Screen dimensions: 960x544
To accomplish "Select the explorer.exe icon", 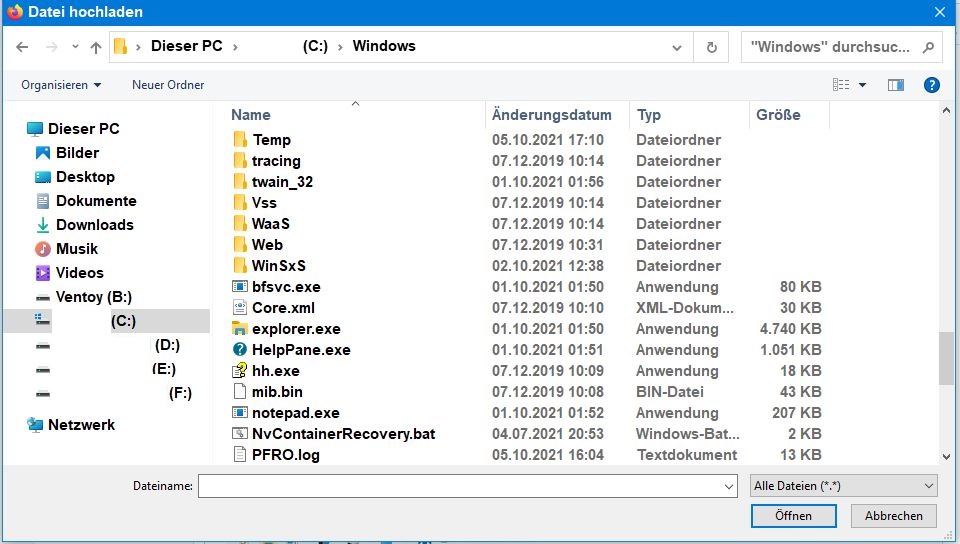I will click(240, 329).
